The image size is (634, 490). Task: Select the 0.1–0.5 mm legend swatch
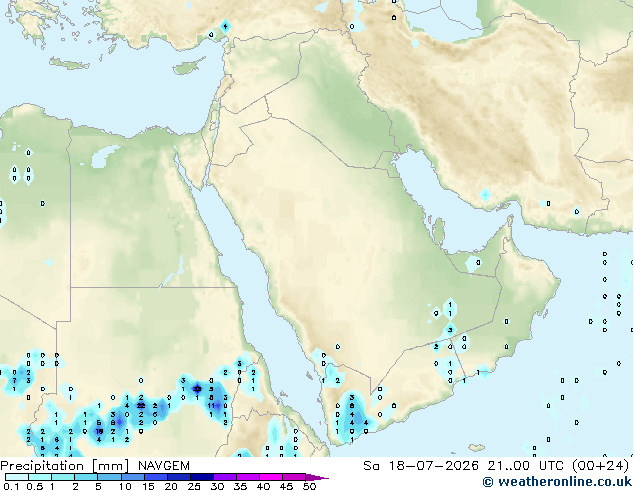pyautogui.click(x=17, y=477)
